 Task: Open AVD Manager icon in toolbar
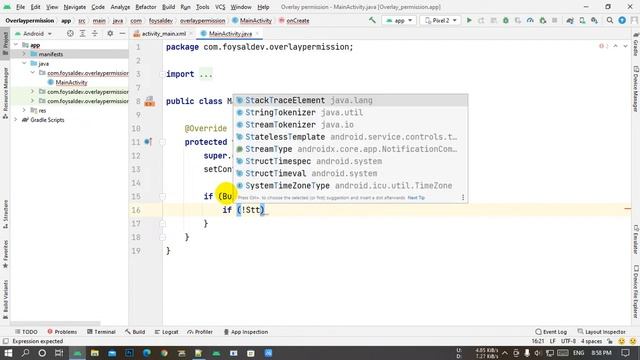point(582,20)
